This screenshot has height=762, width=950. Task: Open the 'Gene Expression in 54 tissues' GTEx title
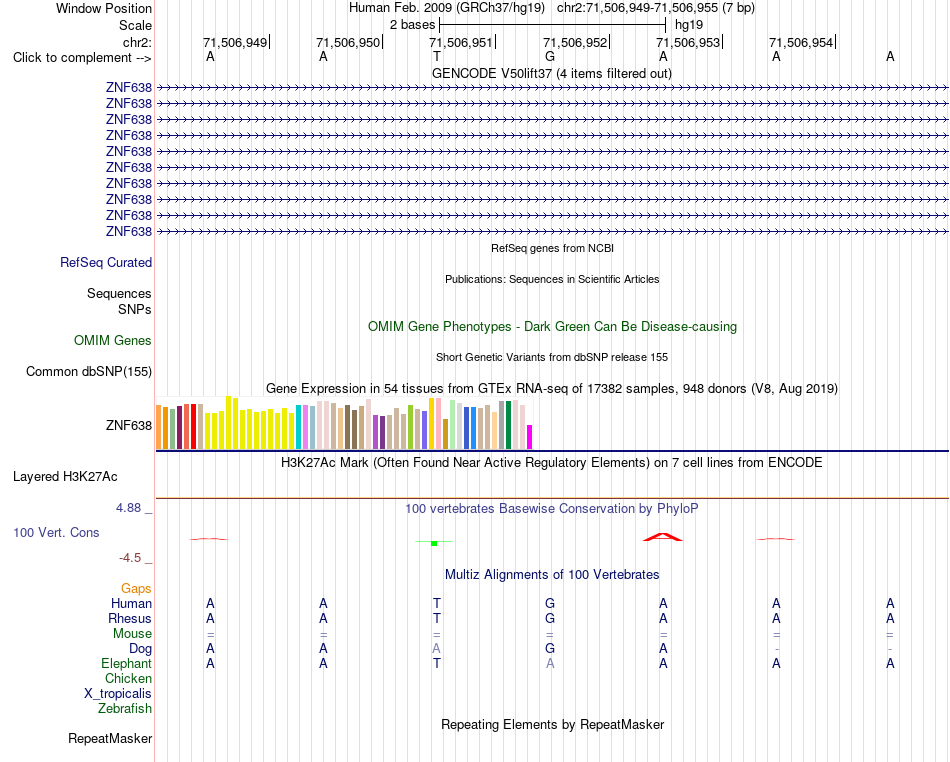(552, 388)
